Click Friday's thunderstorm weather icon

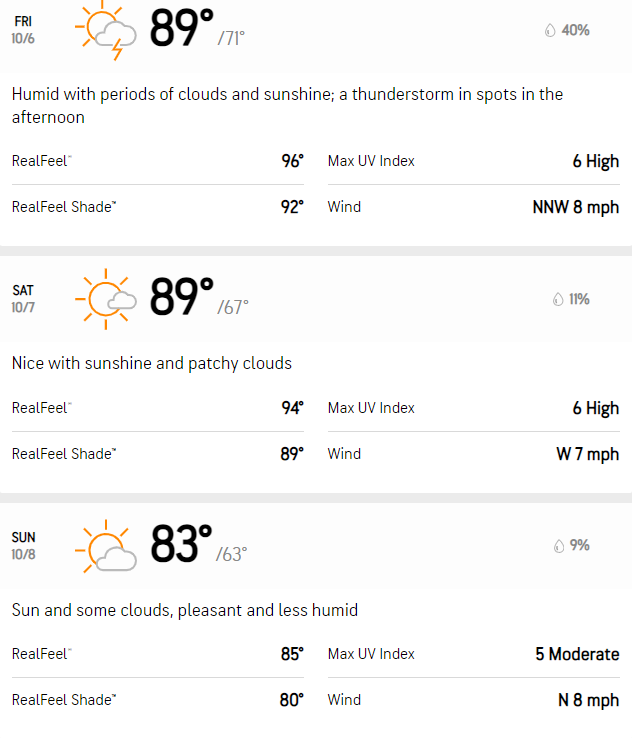point(106,31)
